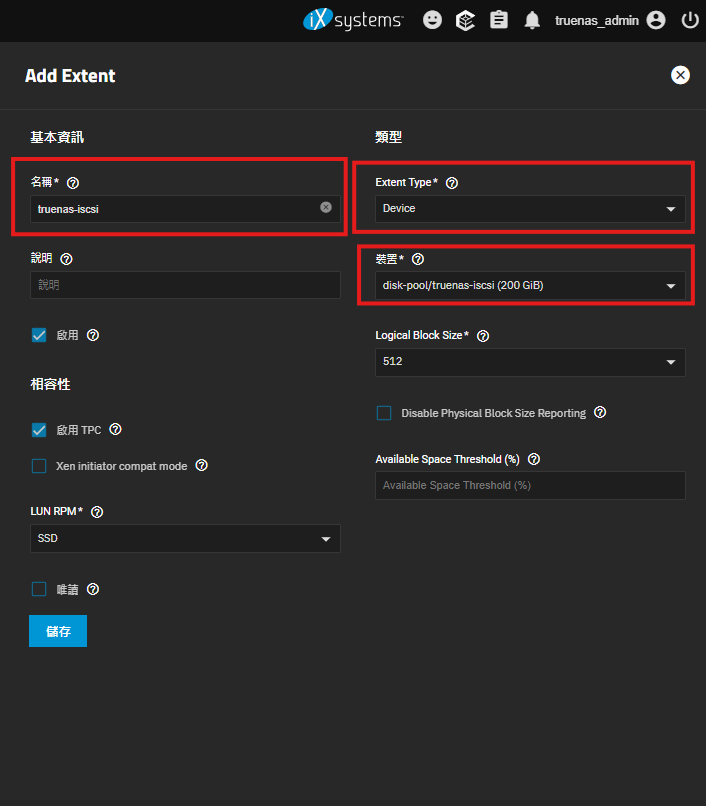The width and height of the screenshot is (706, 806).
Task: Open the LUN RPM dropdown
Action: 185,539
